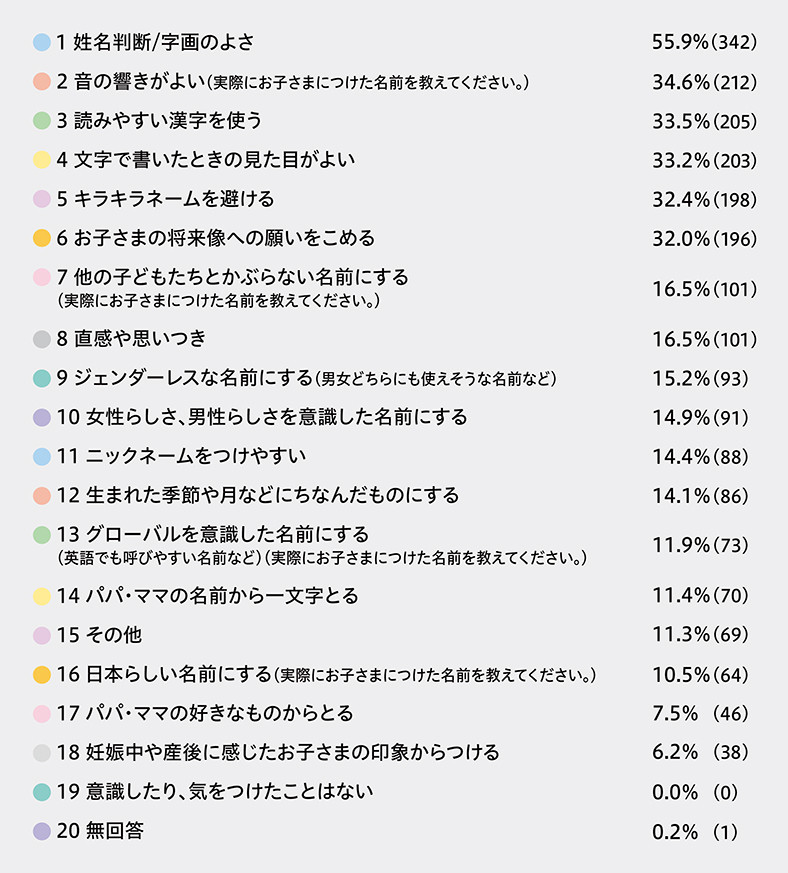Image resolution: width=788 pixels, height=873 pixels.
Task: Click the pink dot beside 他の子どもたちとかぶらない名前にする
Action: tap(41, 277)
